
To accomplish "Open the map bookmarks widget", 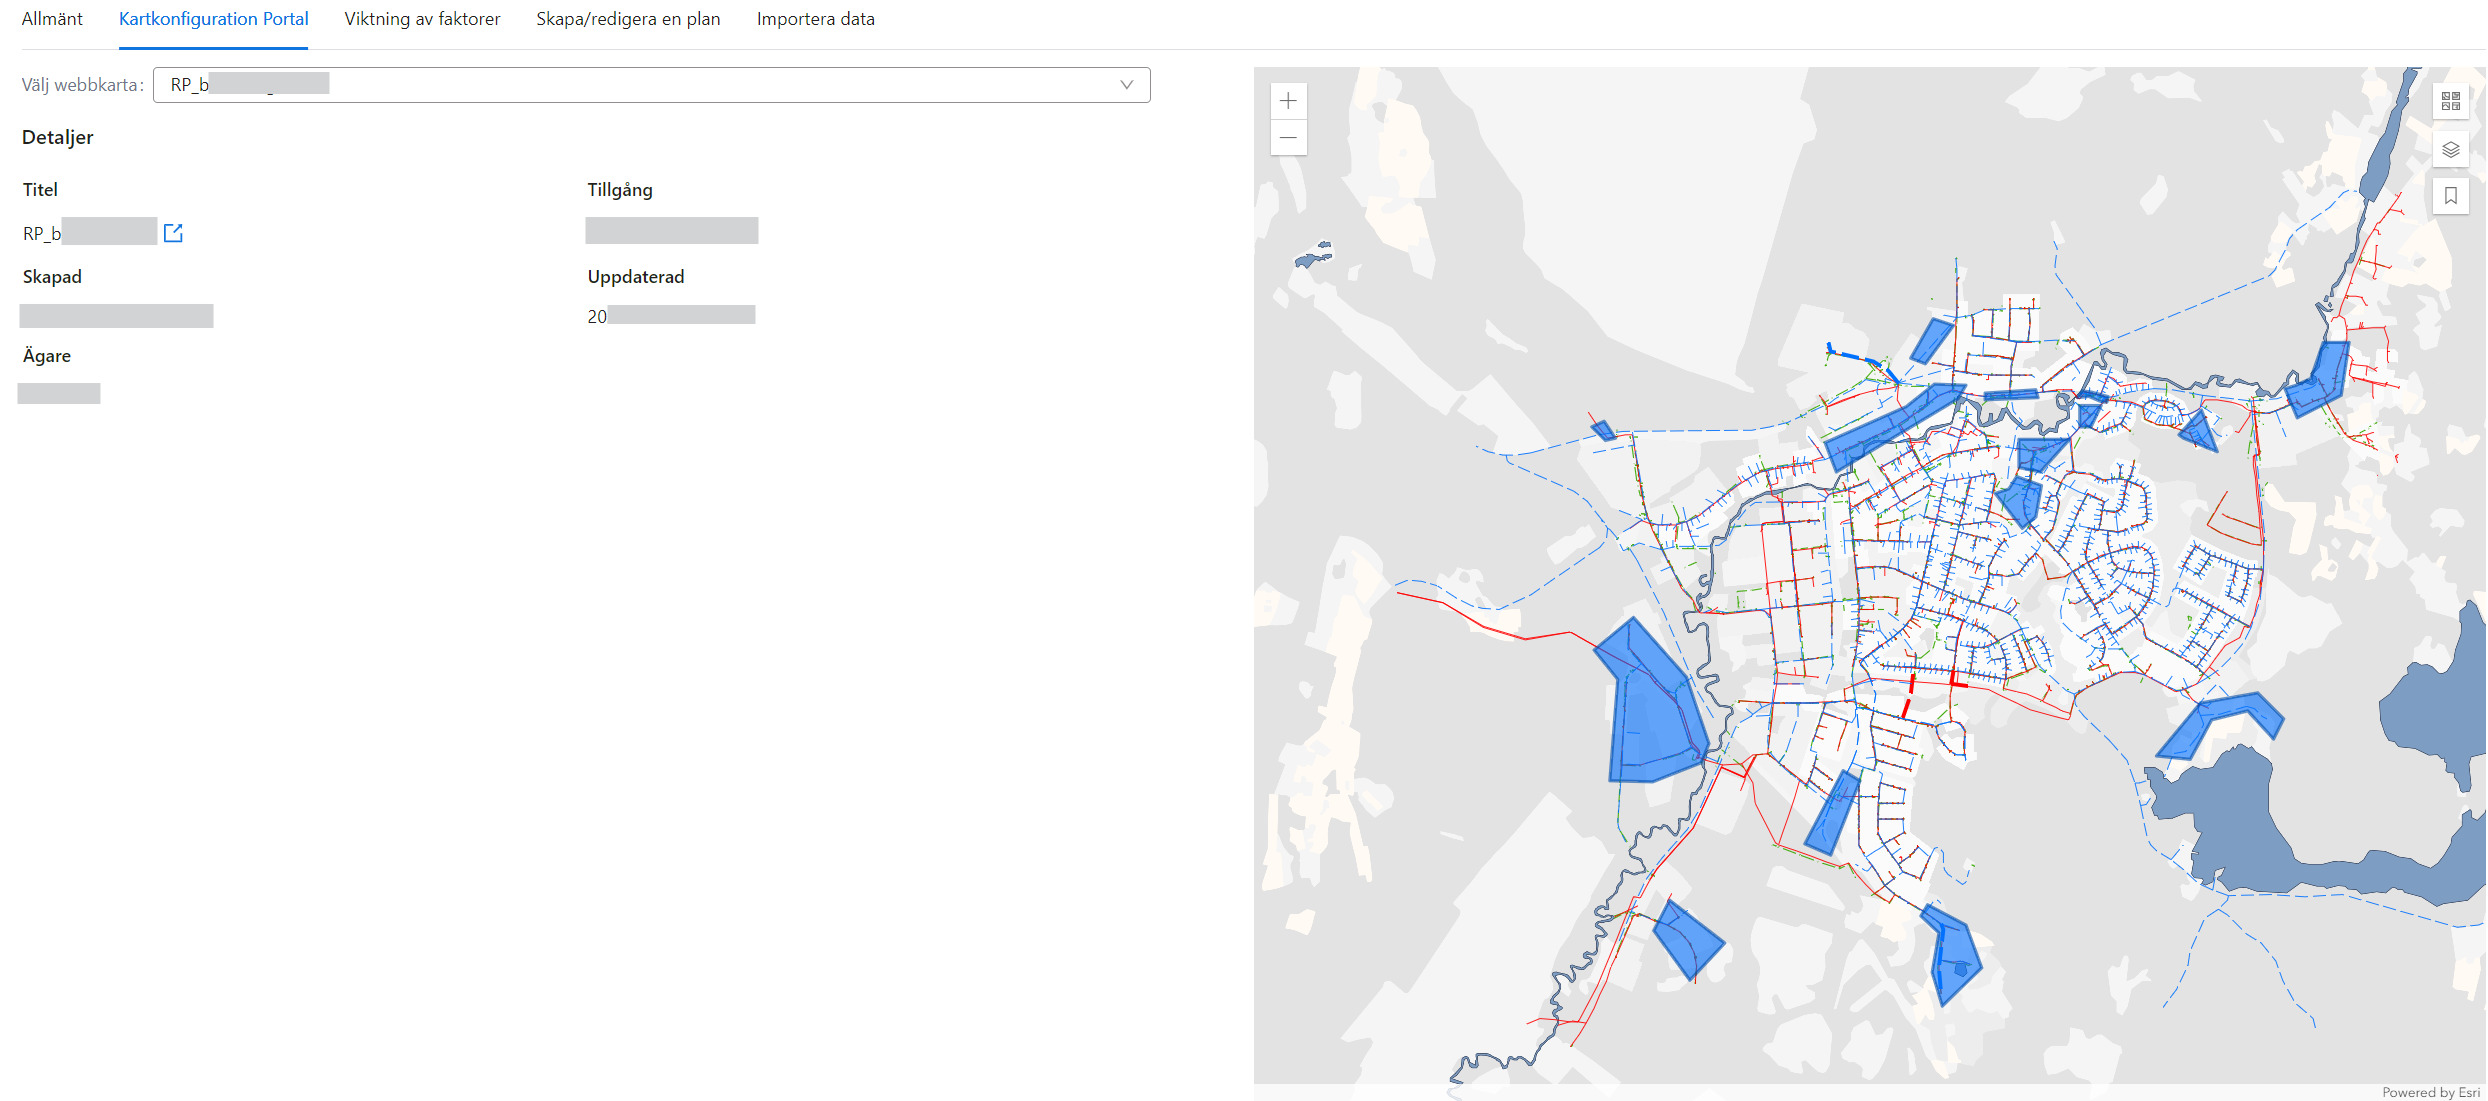I will point(2450,196).
